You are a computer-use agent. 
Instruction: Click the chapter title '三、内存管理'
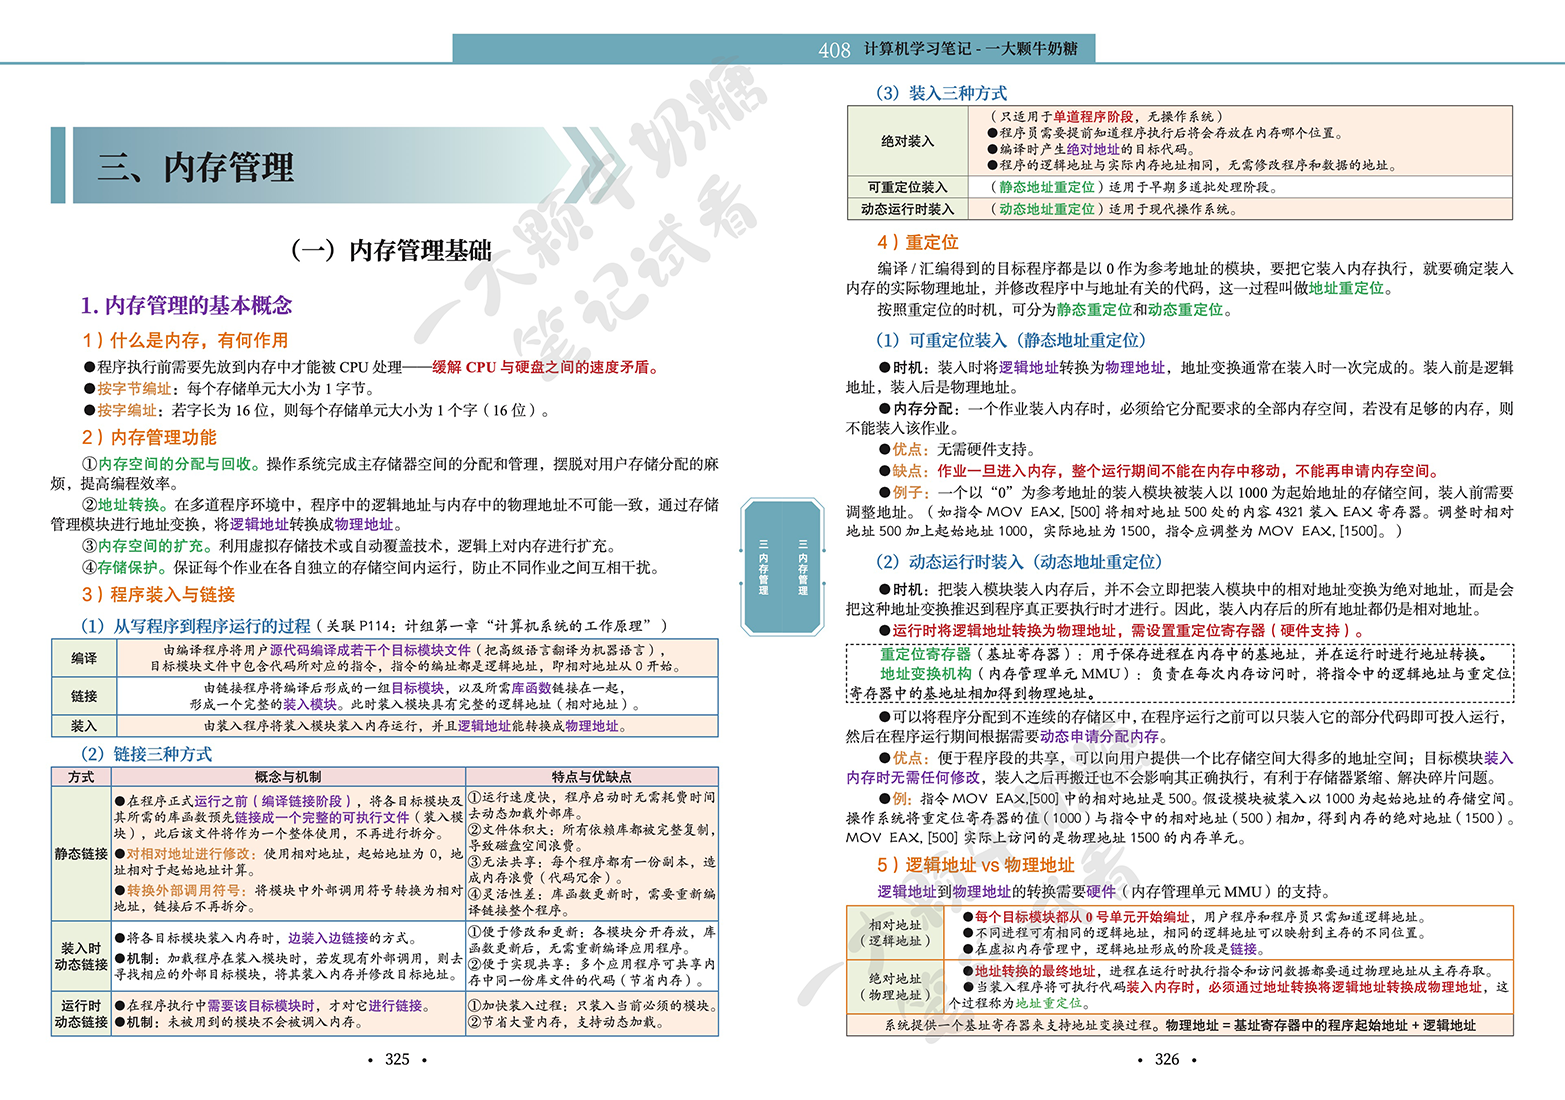pyautogui.click(x=196, y=166)
